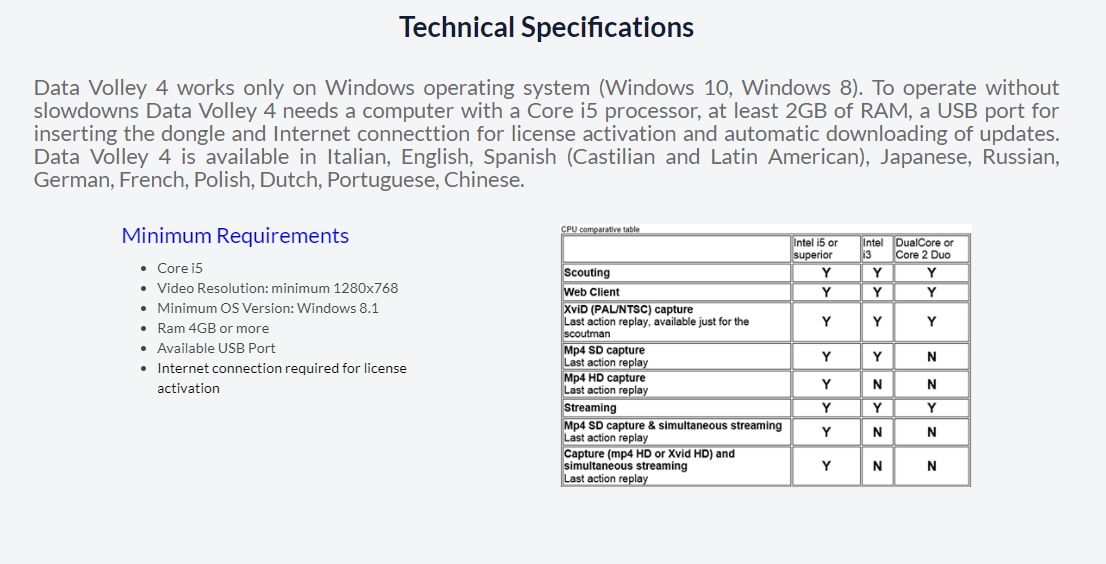The height and width of the screenshot is (564, 1106).
Task: Click the XviD (PAL/NTSC) capture row label
Action: click(628, 309)
